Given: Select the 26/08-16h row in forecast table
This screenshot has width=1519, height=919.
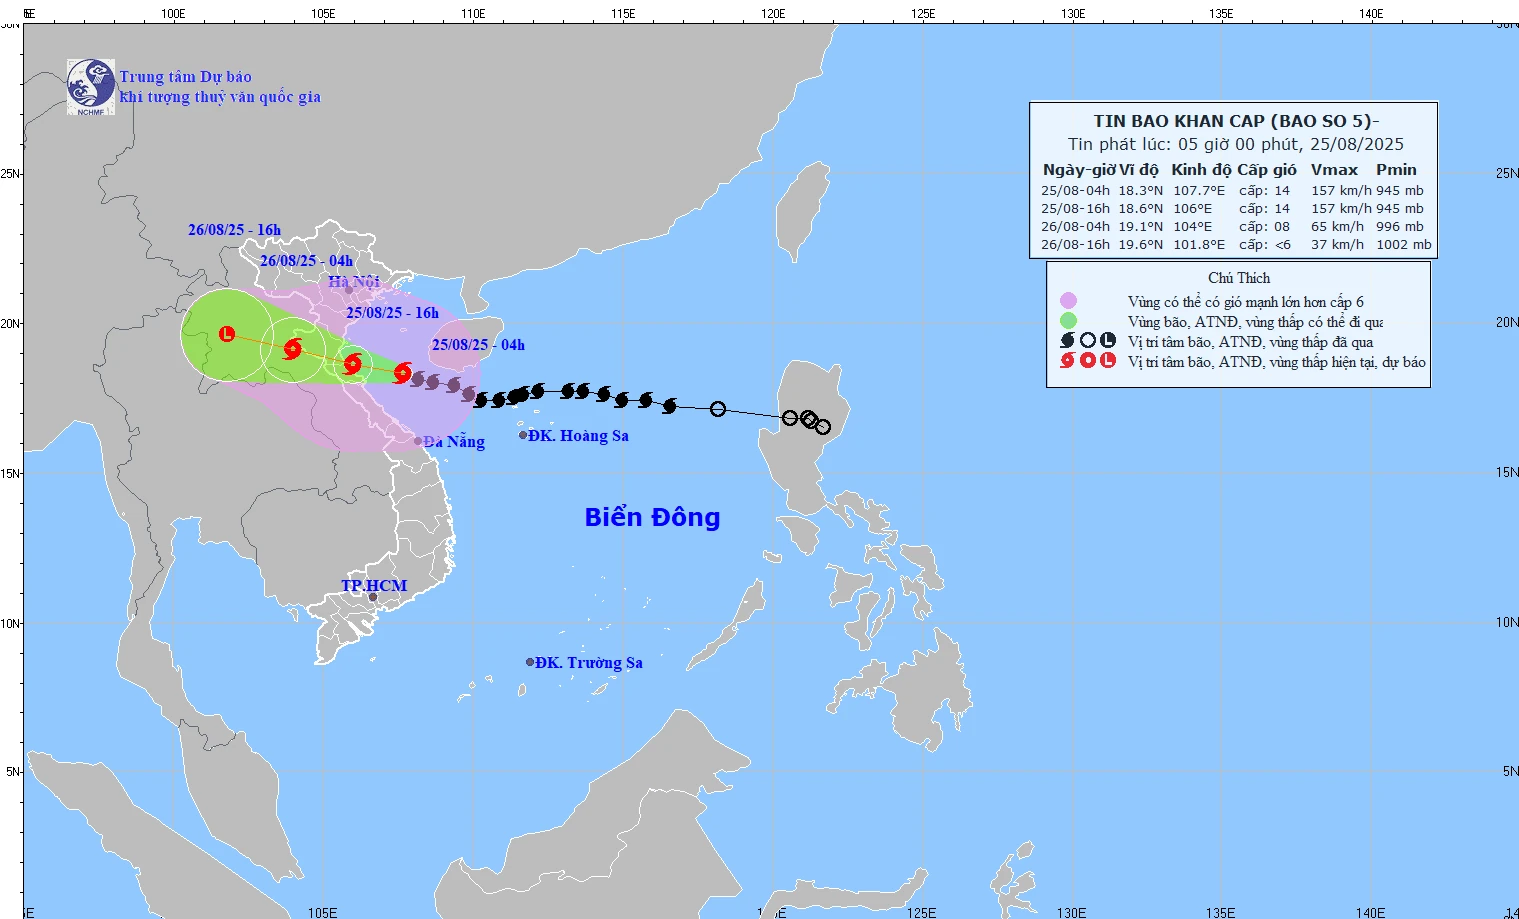Looking at the screenshot, I should coord(1235,245).
